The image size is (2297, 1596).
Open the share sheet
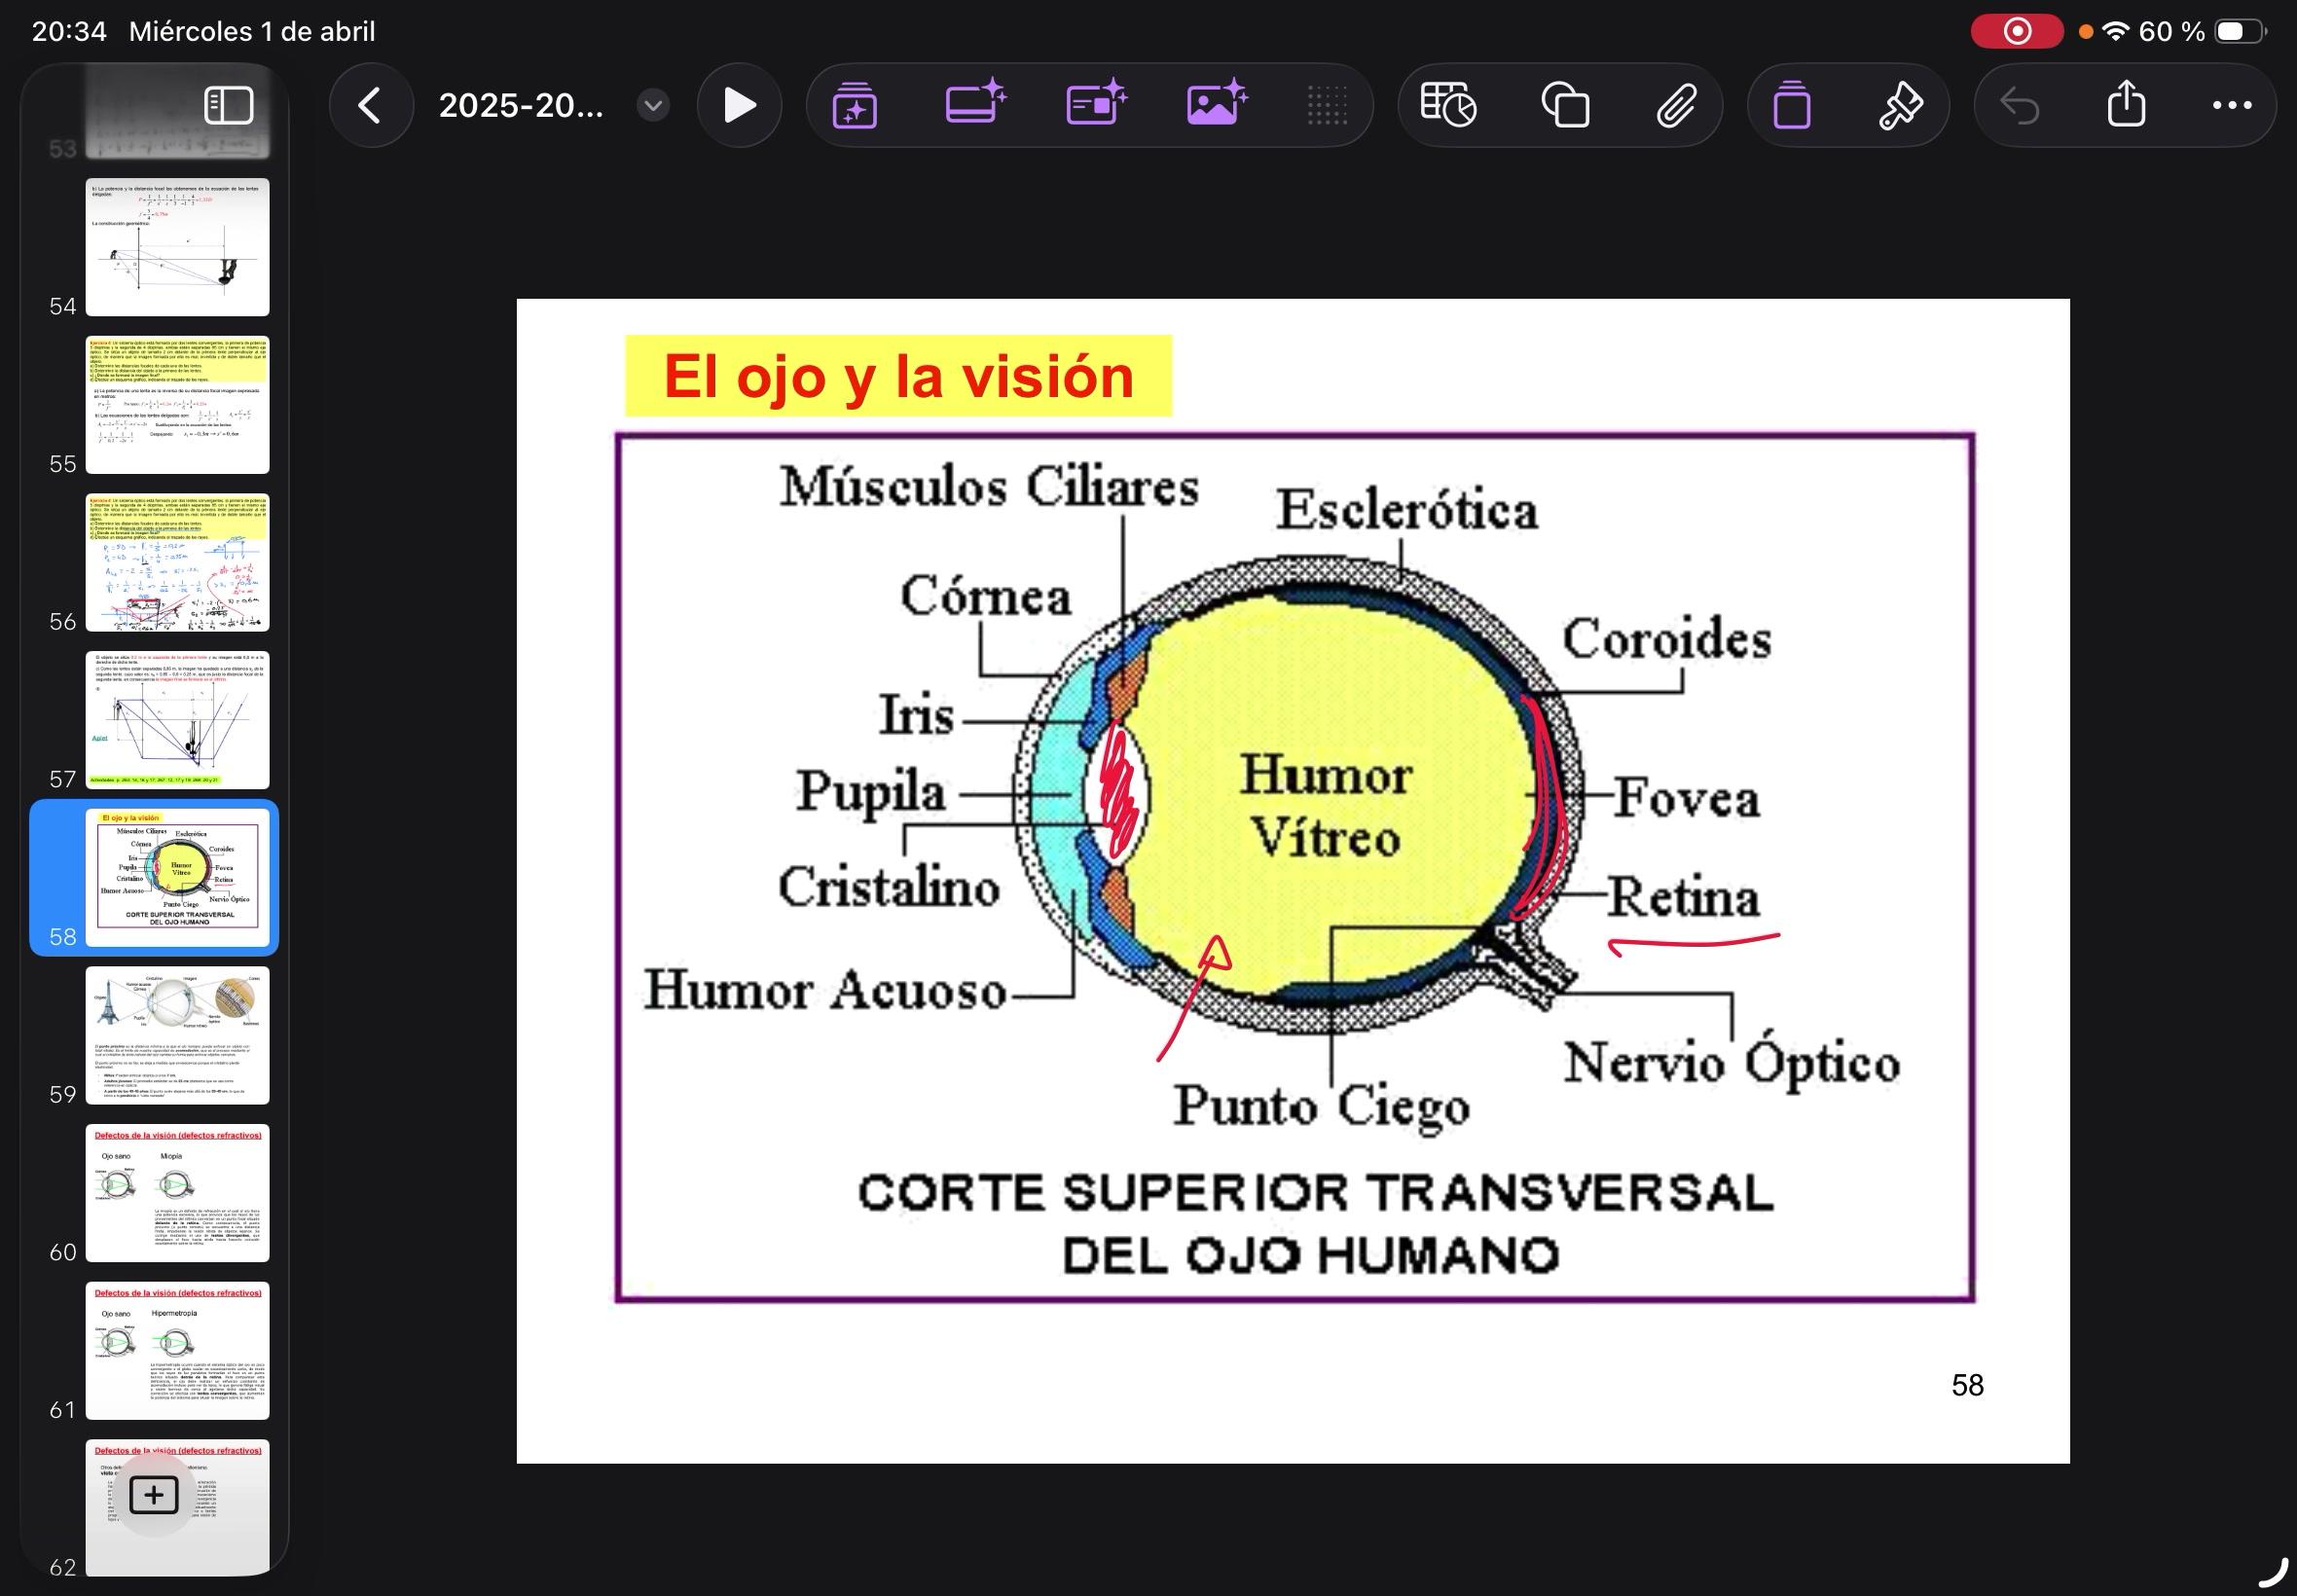click(x=2126, y=105)
